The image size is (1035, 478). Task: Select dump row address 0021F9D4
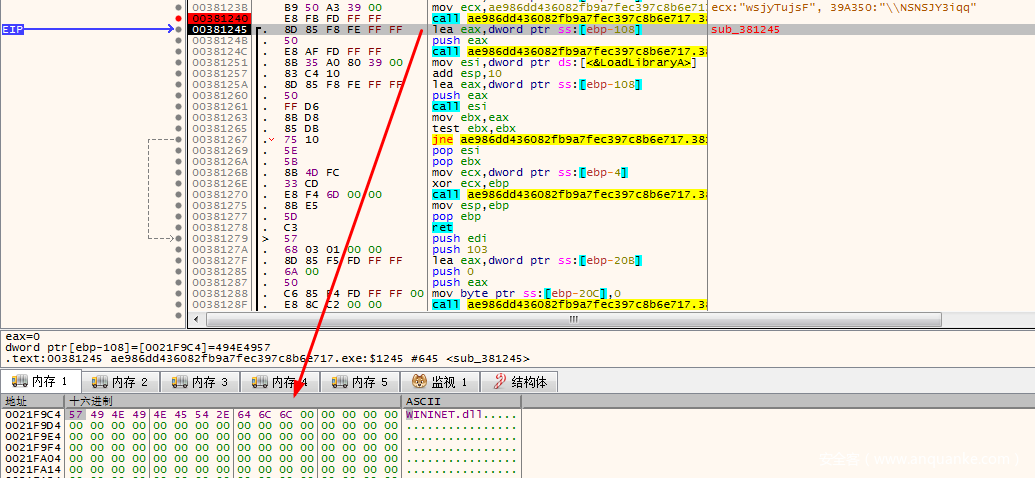pyautogui.click(x=33, y=424)
